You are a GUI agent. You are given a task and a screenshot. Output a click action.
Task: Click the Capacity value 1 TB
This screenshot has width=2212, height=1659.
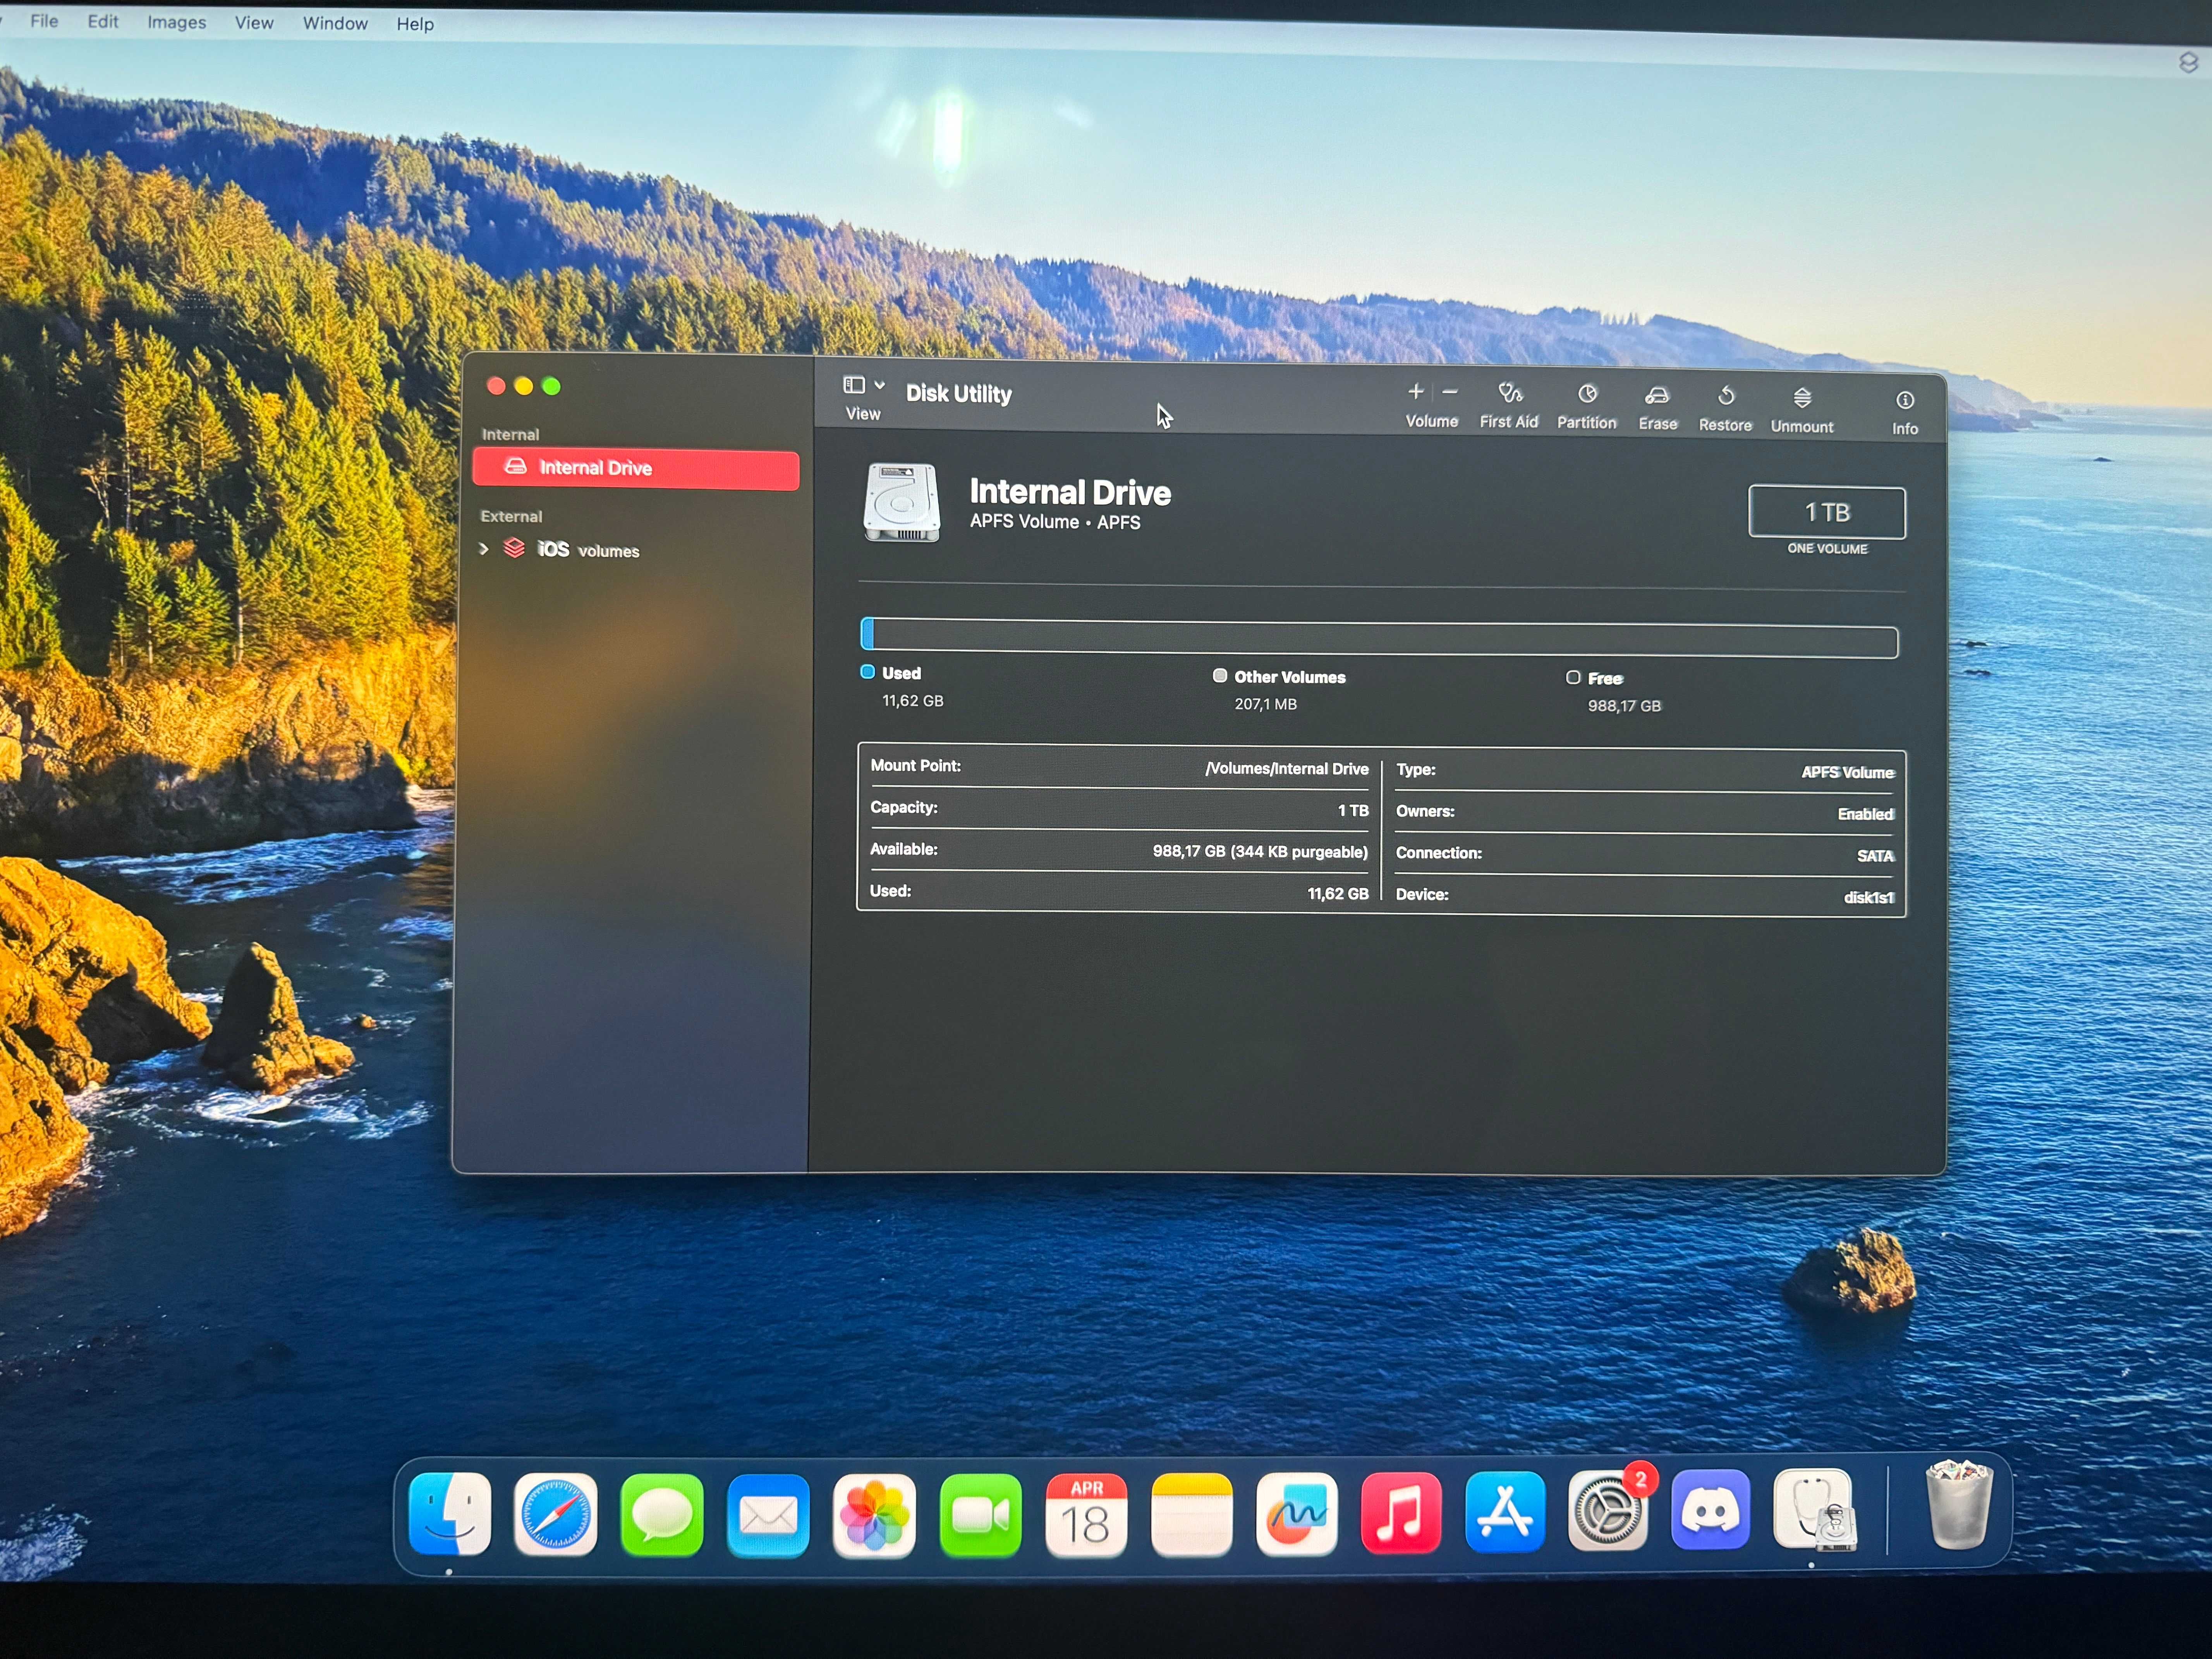coord(1353,811)
